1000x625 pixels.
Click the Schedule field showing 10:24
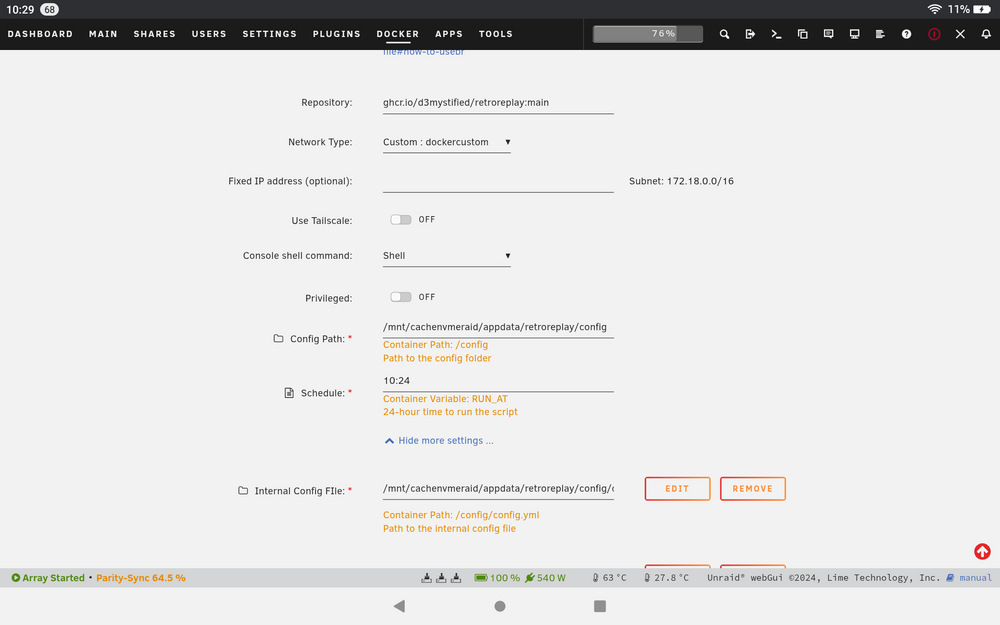(498, 381)
